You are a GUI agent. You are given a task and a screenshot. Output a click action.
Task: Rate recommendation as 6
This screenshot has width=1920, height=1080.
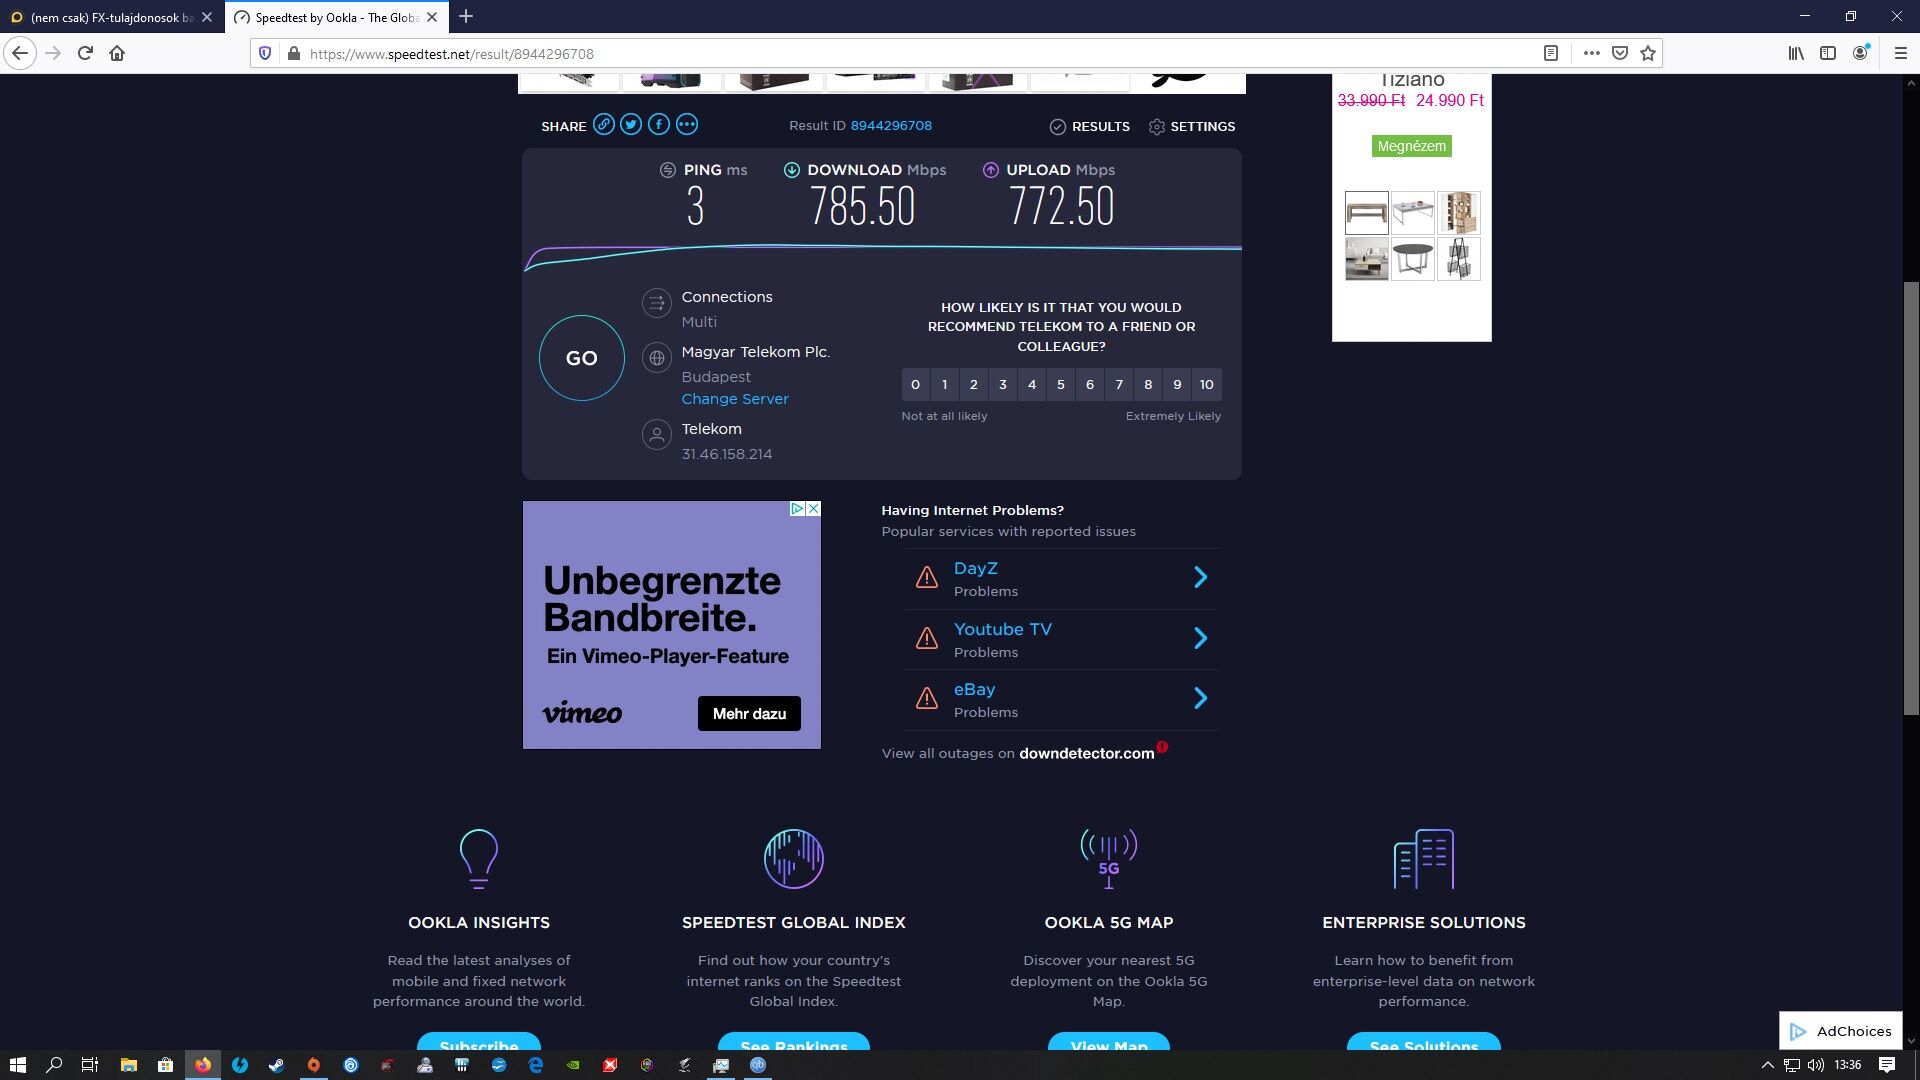click(x=1090, y=385)
